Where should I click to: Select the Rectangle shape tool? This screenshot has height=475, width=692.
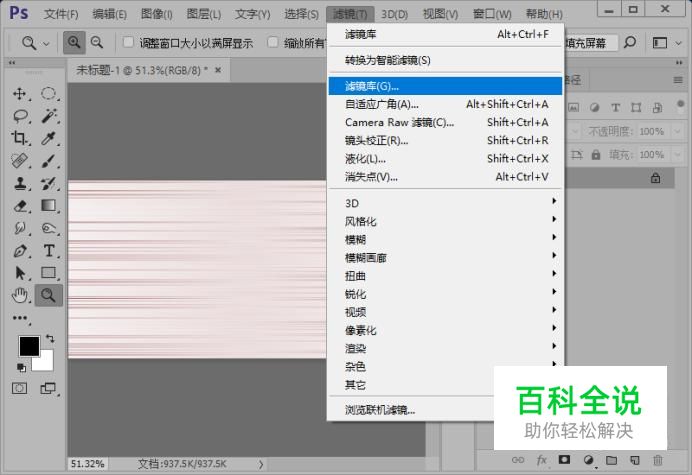(49, 273)
